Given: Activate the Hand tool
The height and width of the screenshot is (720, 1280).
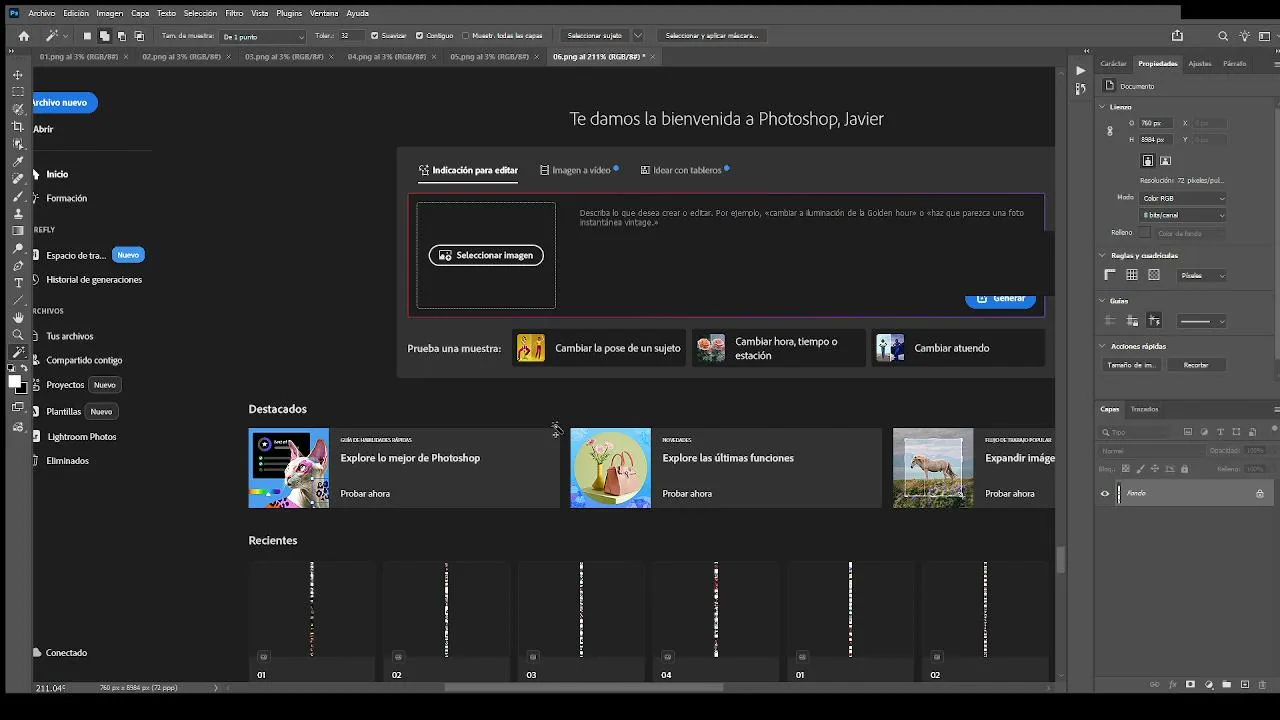Looking at the screenshot, I should pyautogui.click(x=18, y=318).
